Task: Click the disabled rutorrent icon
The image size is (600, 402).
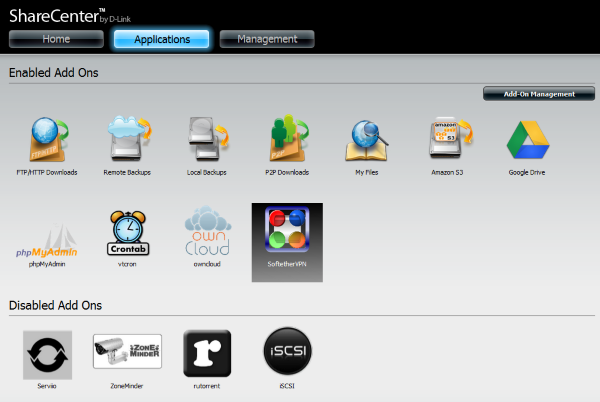Action: (207, 353)
